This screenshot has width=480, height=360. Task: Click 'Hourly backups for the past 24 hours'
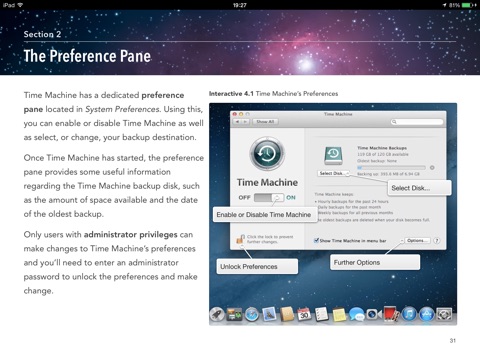pos(353,201)
